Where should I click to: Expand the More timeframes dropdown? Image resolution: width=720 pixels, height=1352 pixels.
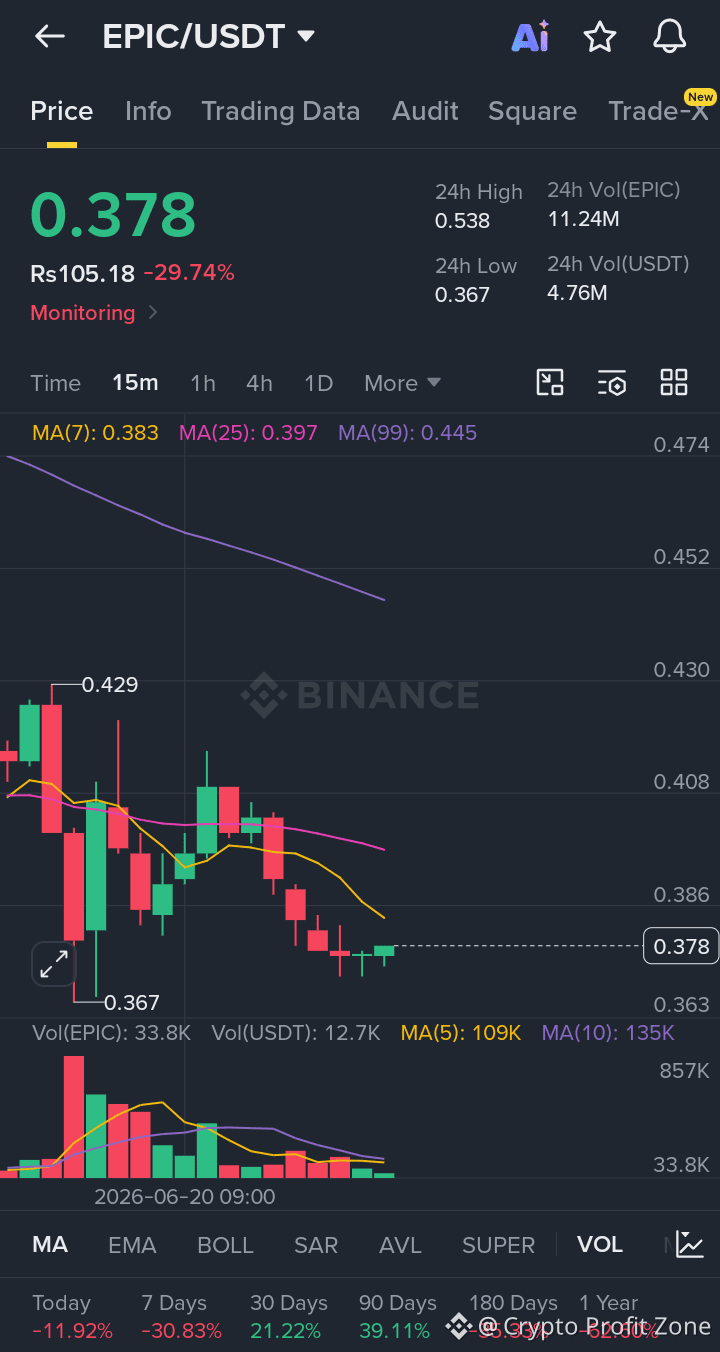tap(403, 383)
